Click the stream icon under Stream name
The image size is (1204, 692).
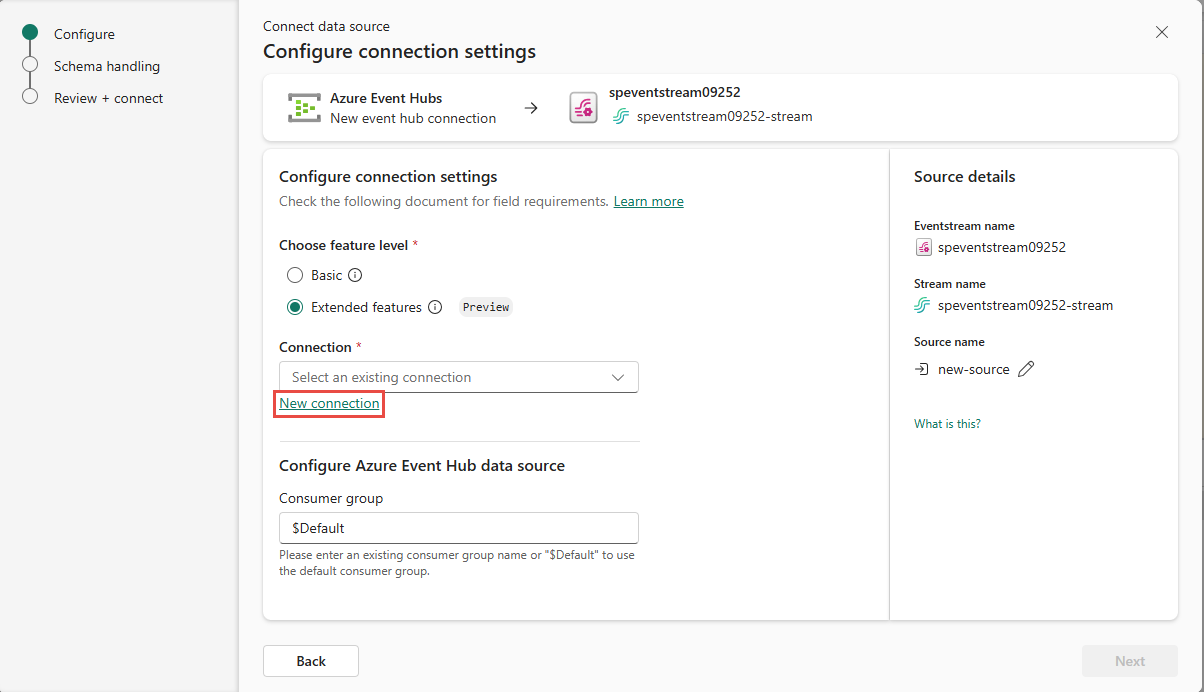(x=923, y=305)
